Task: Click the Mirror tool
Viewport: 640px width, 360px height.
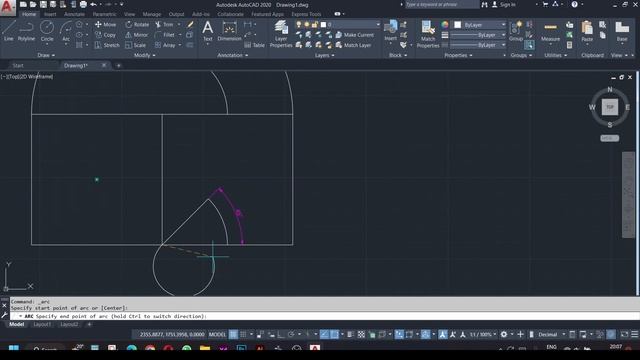Action: tap(136, 35)
